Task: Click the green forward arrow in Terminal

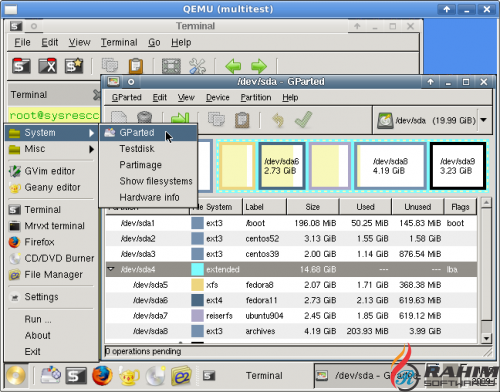Action: [x=259, y=66]
